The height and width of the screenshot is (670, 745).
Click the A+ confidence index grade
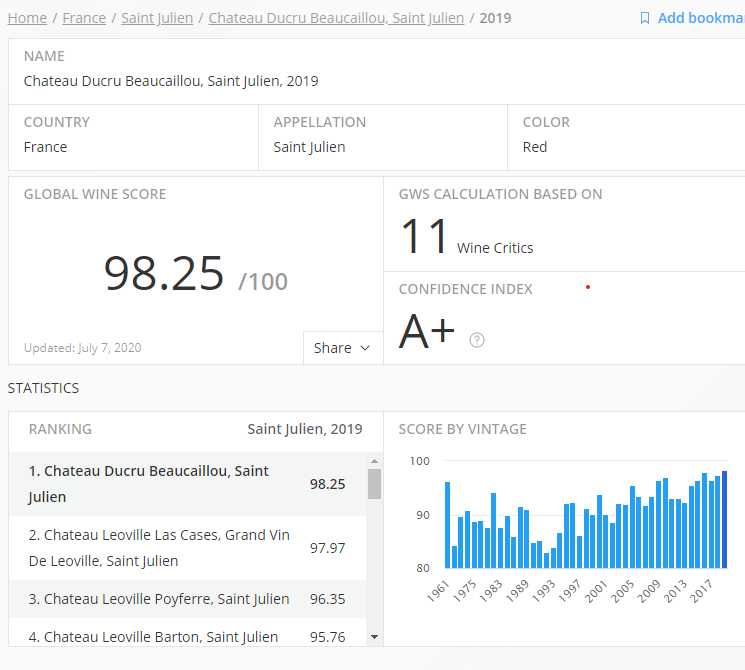[x=426, y=331]
